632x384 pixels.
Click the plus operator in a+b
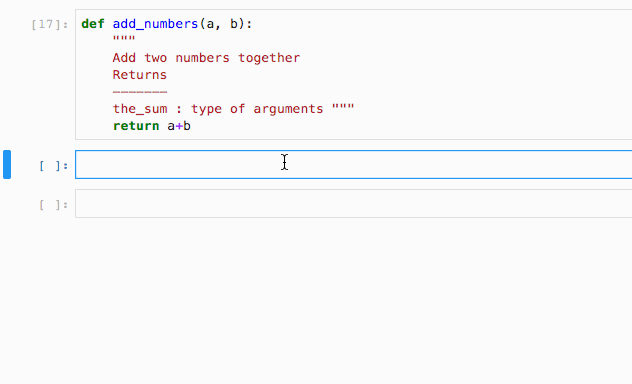(x=179, y=126)
